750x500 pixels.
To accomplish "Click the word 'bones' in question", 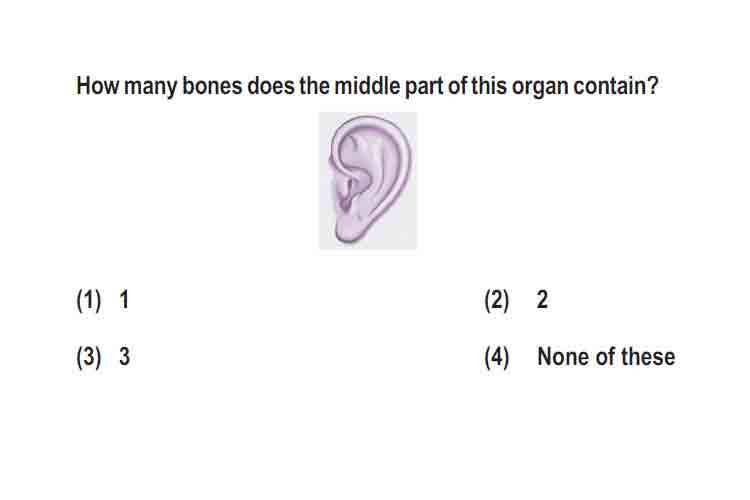I will (212, 86).
